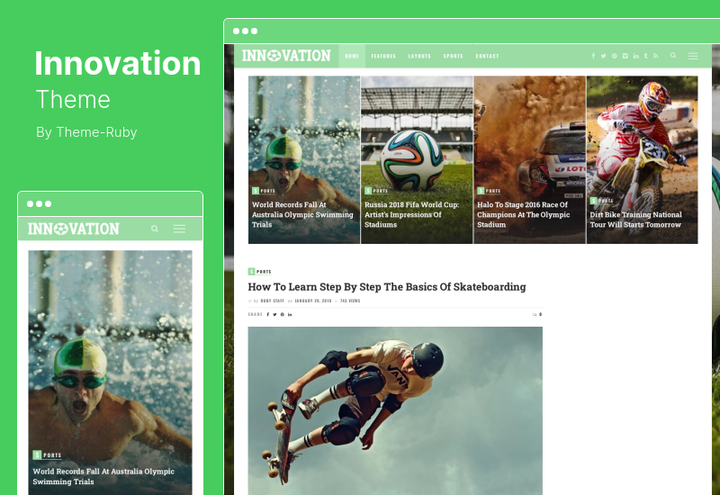
Task: Click Sports tag on Halo race slide
Action: tap(489, 191)
